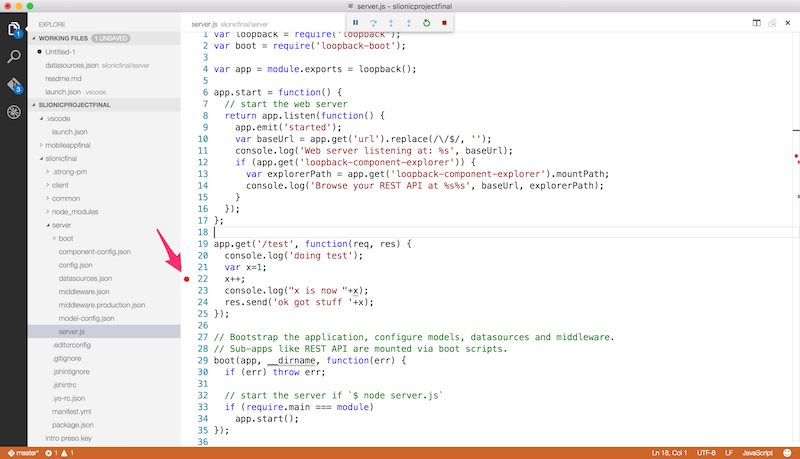The height and width of the screenshot is (459, 800).
Task: Click the feedback smiley icon
Action: [787, 453]
